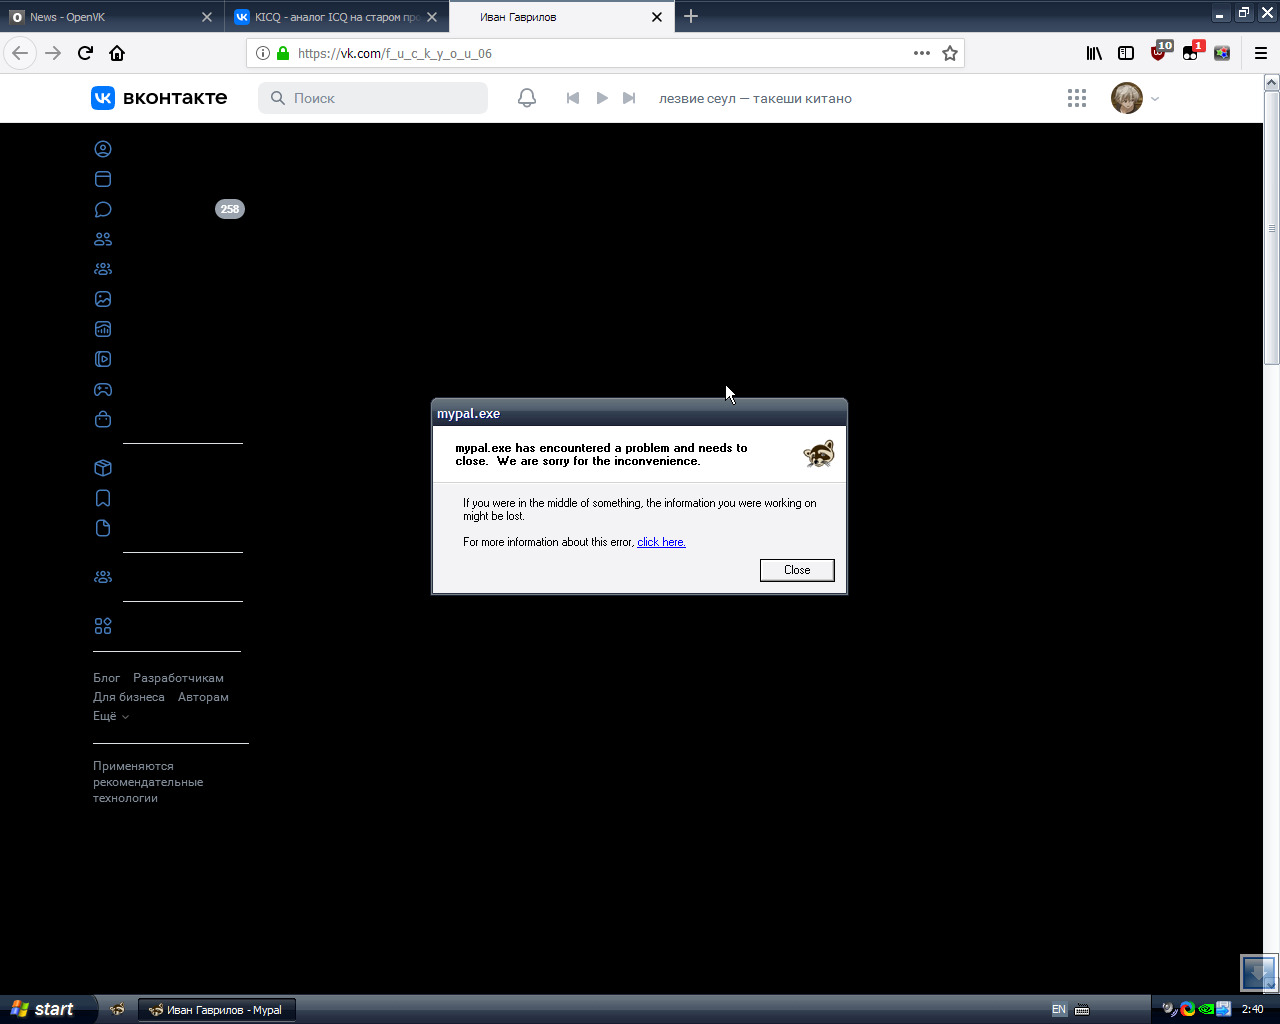Open the browser hamburger menu
This screenshot has height=1024, width=1280.
pyautogui.click(x=1261, y=53)
